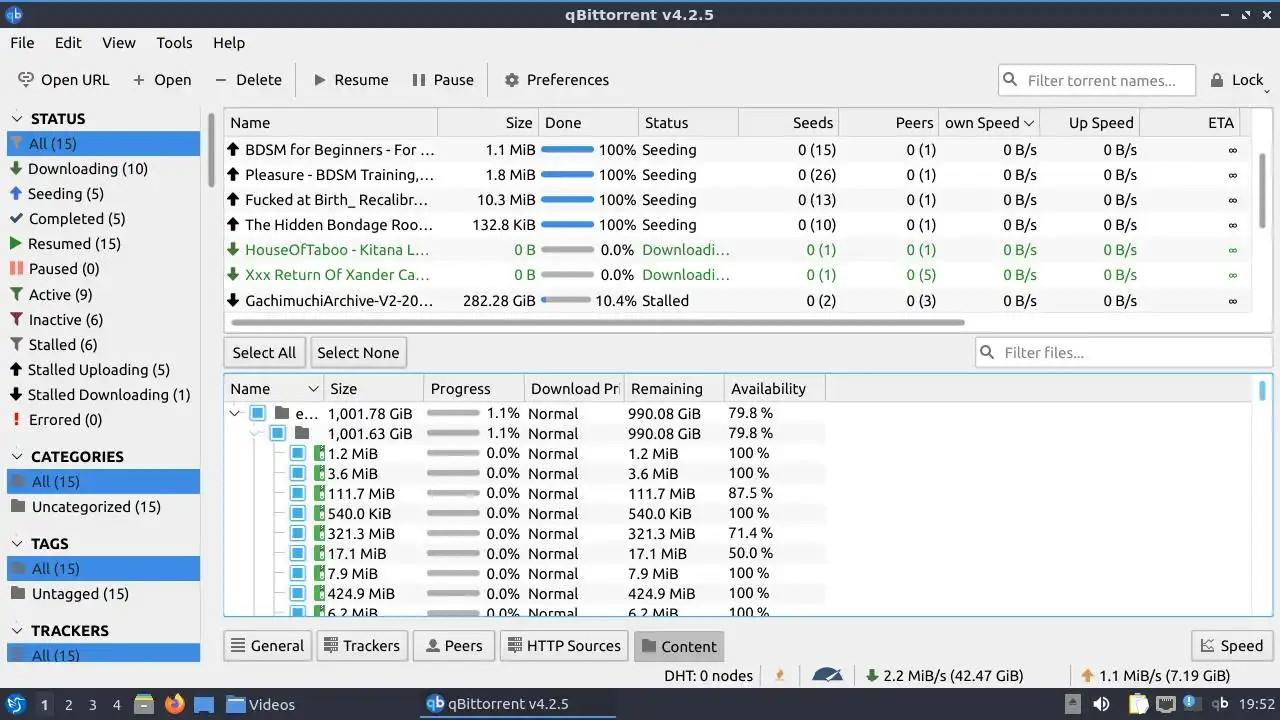Click the Select All button
Screen dimensions: 1280x720
click(264, 353)
